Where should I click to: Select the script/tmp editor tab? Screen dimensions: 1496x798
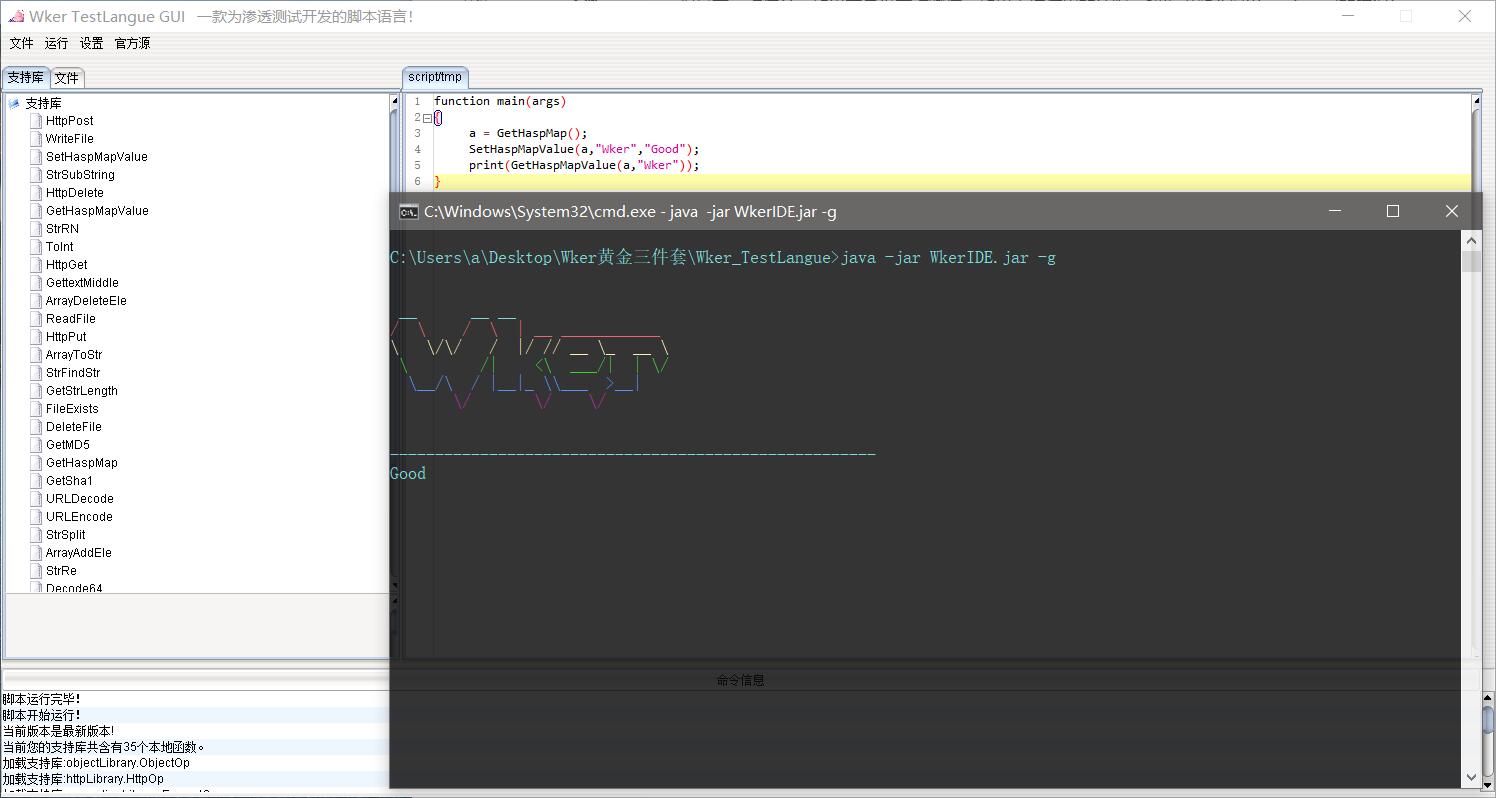(x=435, y=77)
